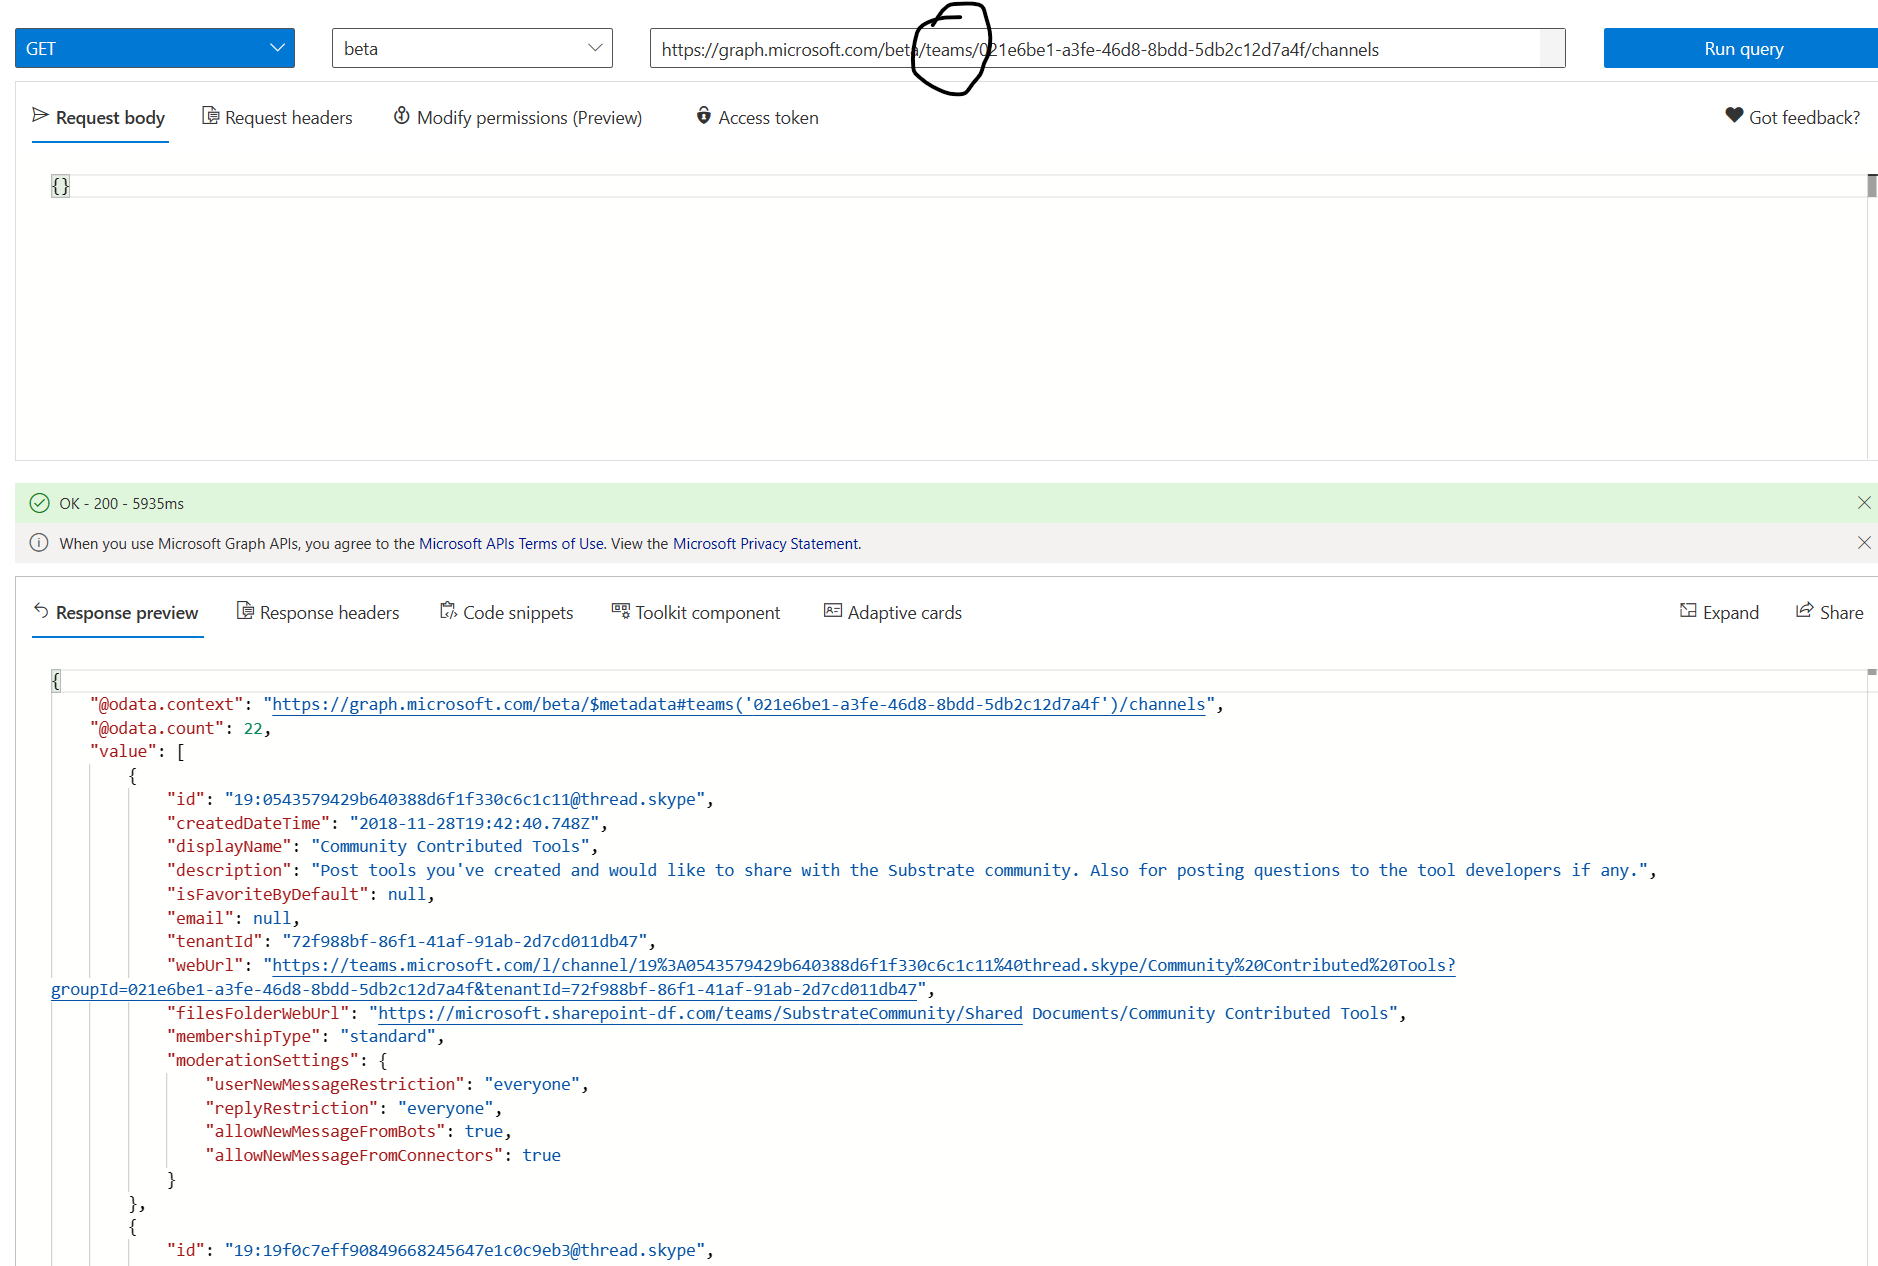This screenshot has height=1266, width=1878.
Task: Open Microsoft Privacy Statement link
Action: (765, 544)
